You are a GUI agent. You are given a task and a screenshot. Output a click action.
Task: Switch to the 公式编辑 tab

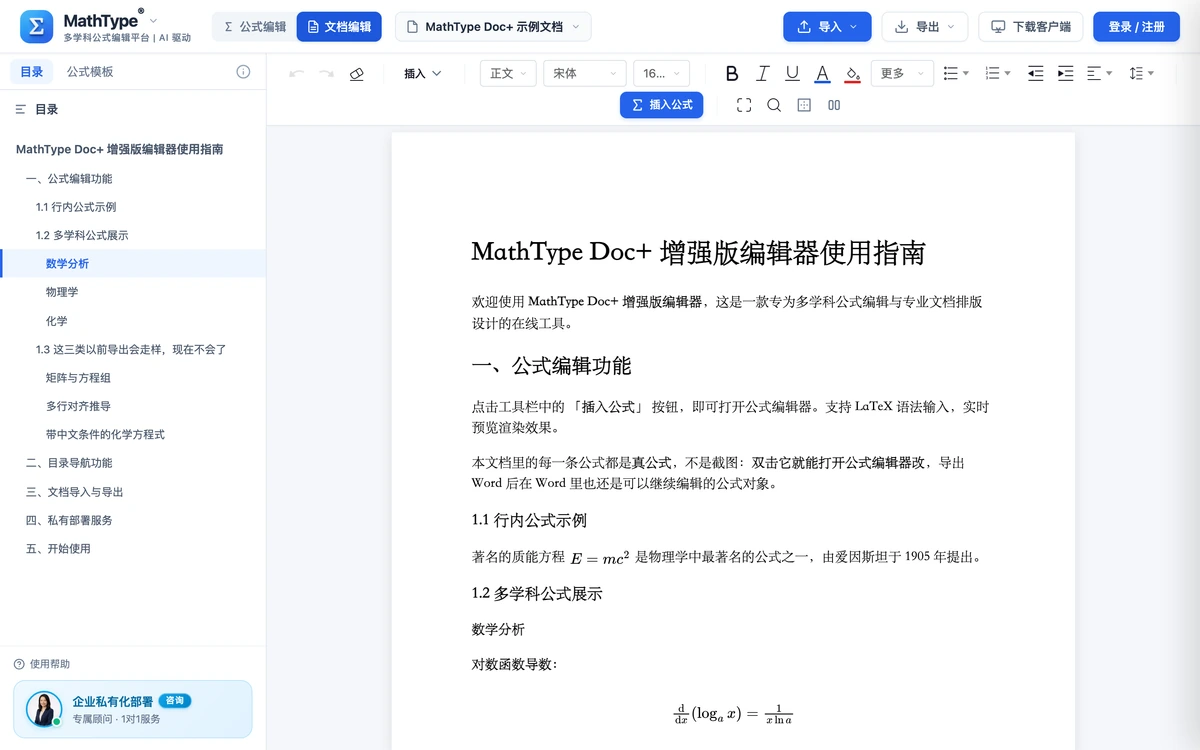pos(255,27)
